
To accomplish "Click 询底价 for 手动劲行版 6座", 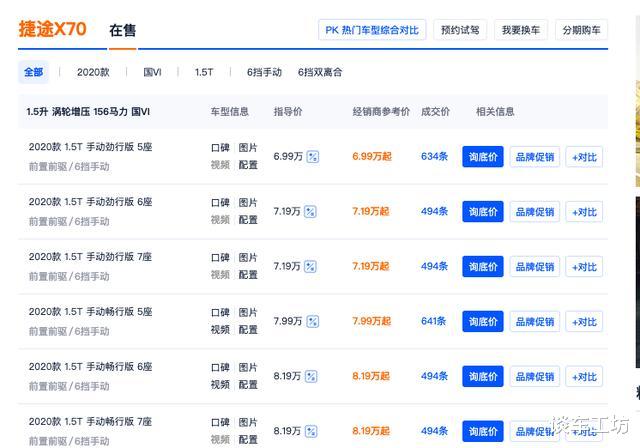I will pyautogui.click(x=483, y=212).
